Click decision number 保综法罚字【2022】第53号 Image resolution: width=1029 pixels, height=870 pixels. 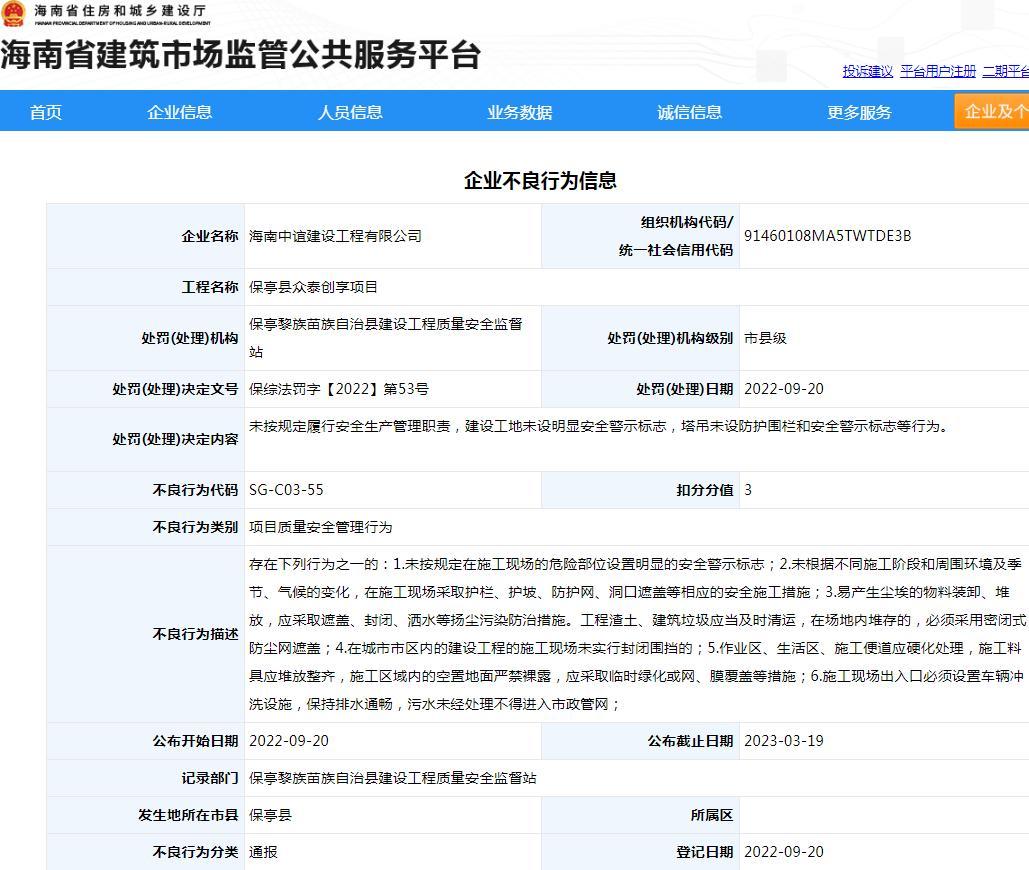coord(338,389)
